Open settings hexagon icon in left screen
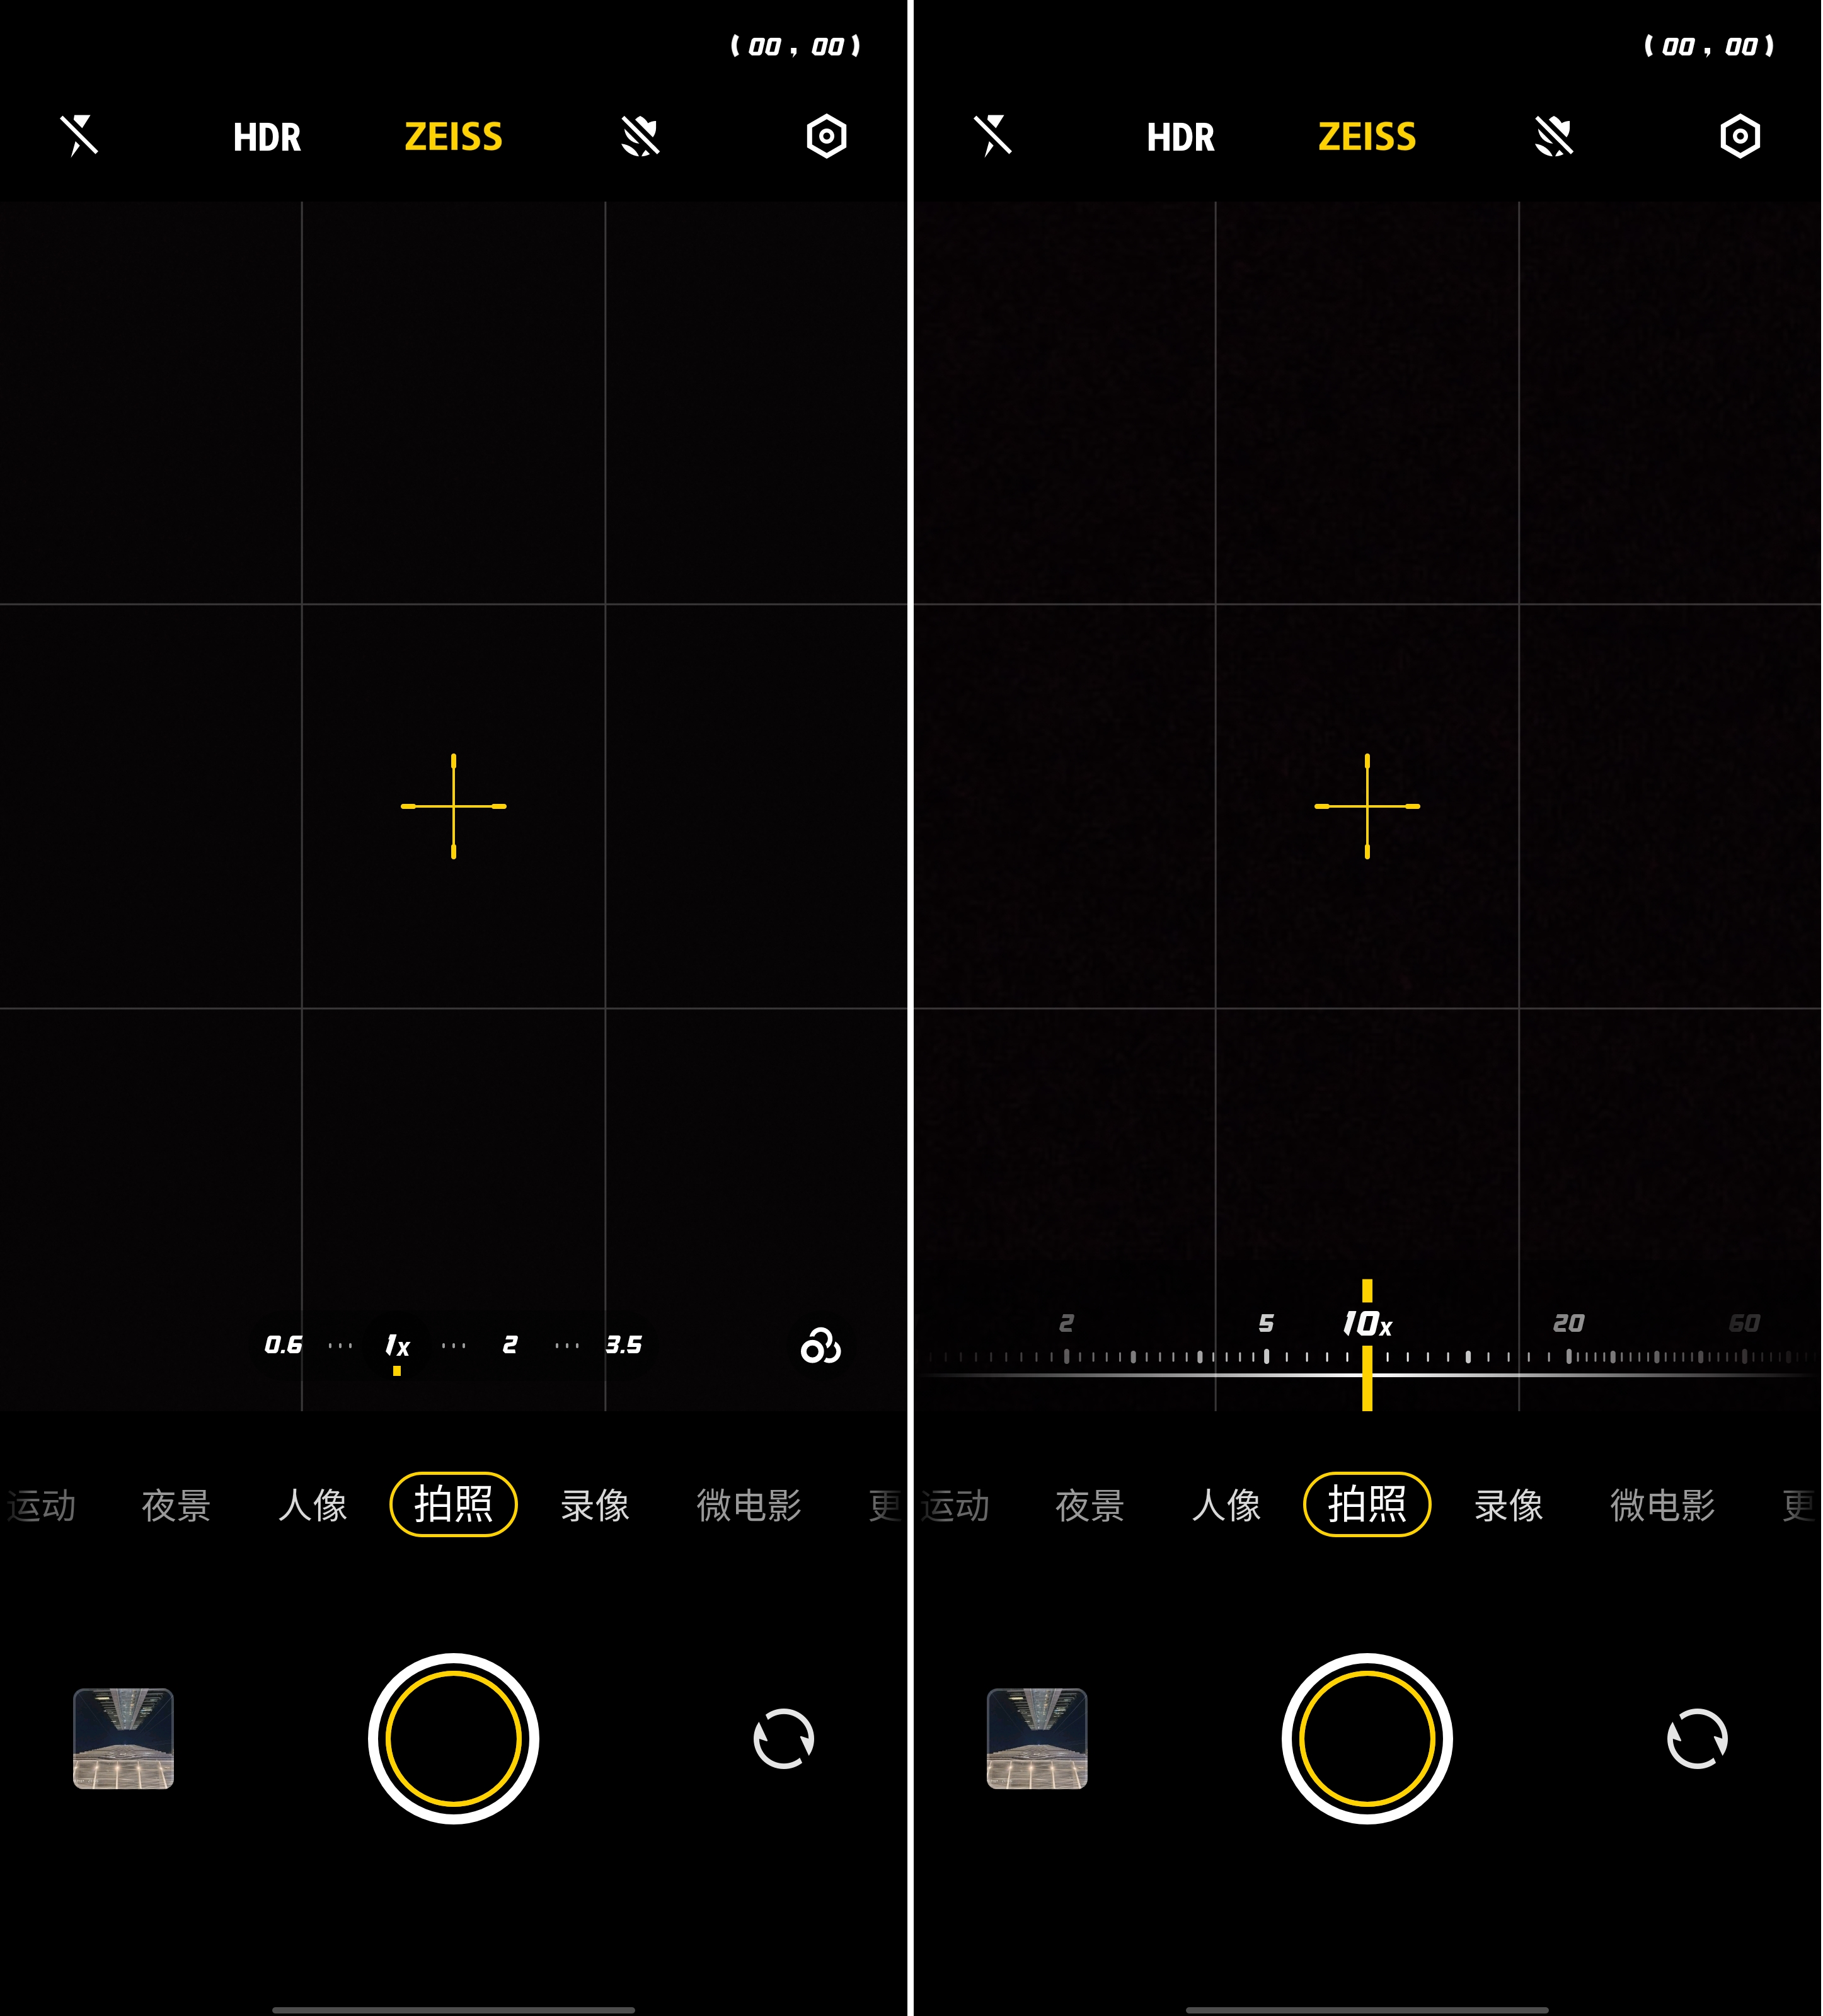The image size is (1823, 2016). point(826,136)
